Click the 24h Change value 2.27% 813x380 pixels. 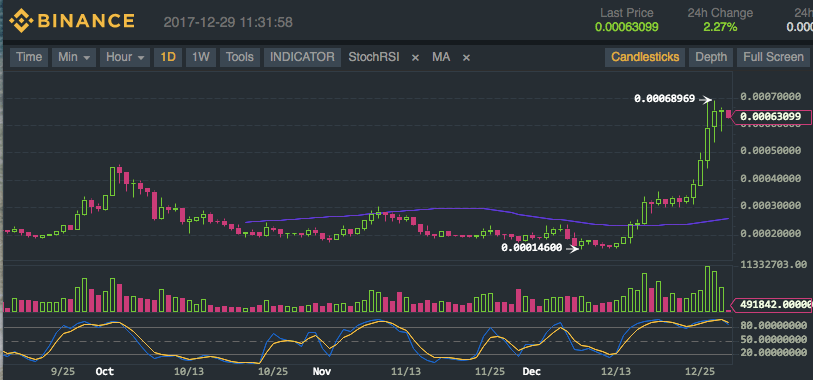720,27
